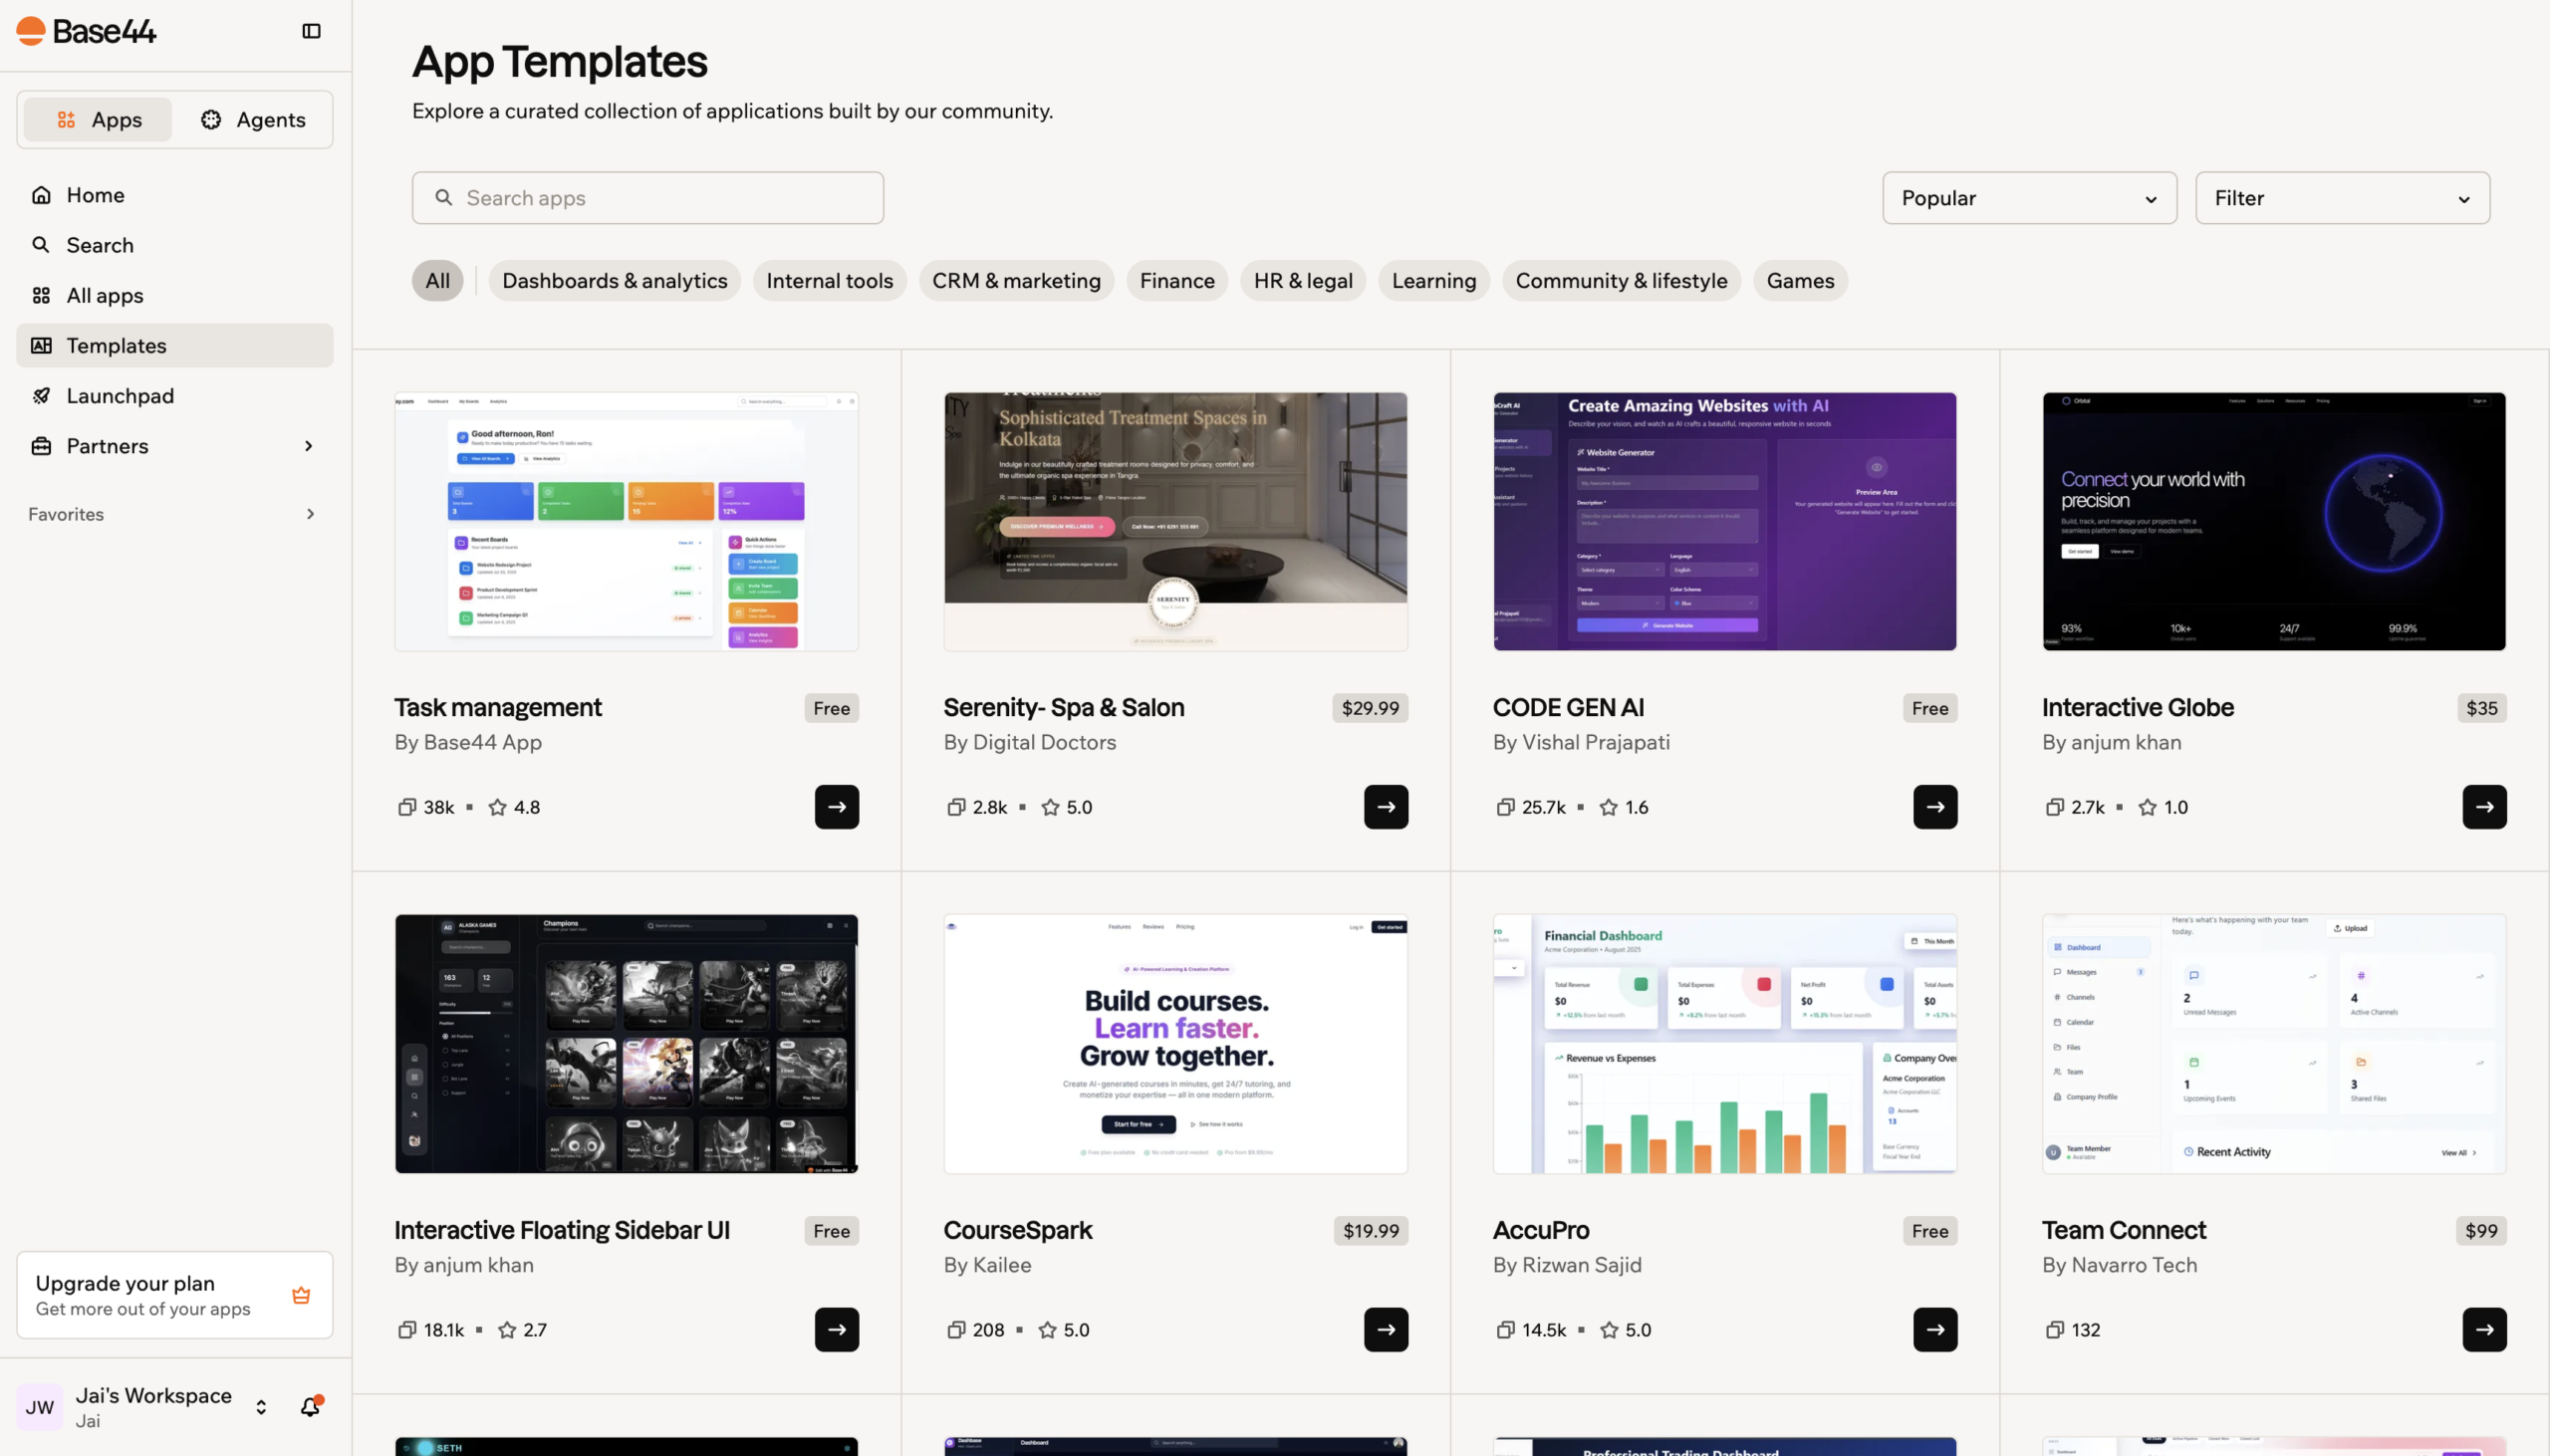Filter by Internal tools
This screenshot has width=2550, height=1456.
coord(829,280)
